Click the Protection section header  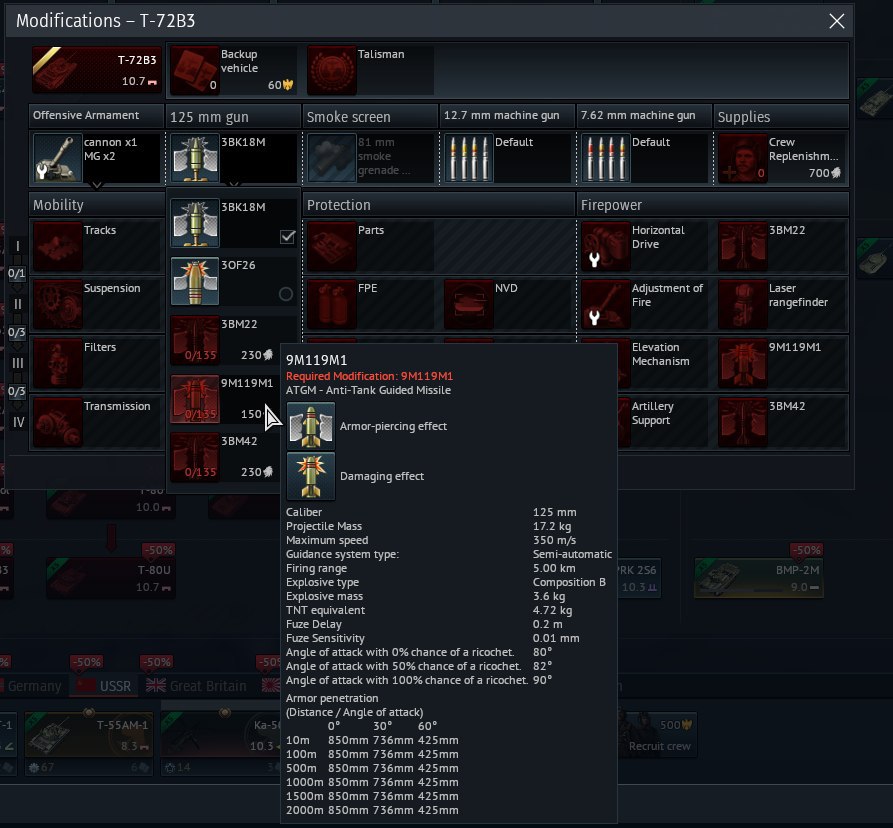click(x=439, y=205)
